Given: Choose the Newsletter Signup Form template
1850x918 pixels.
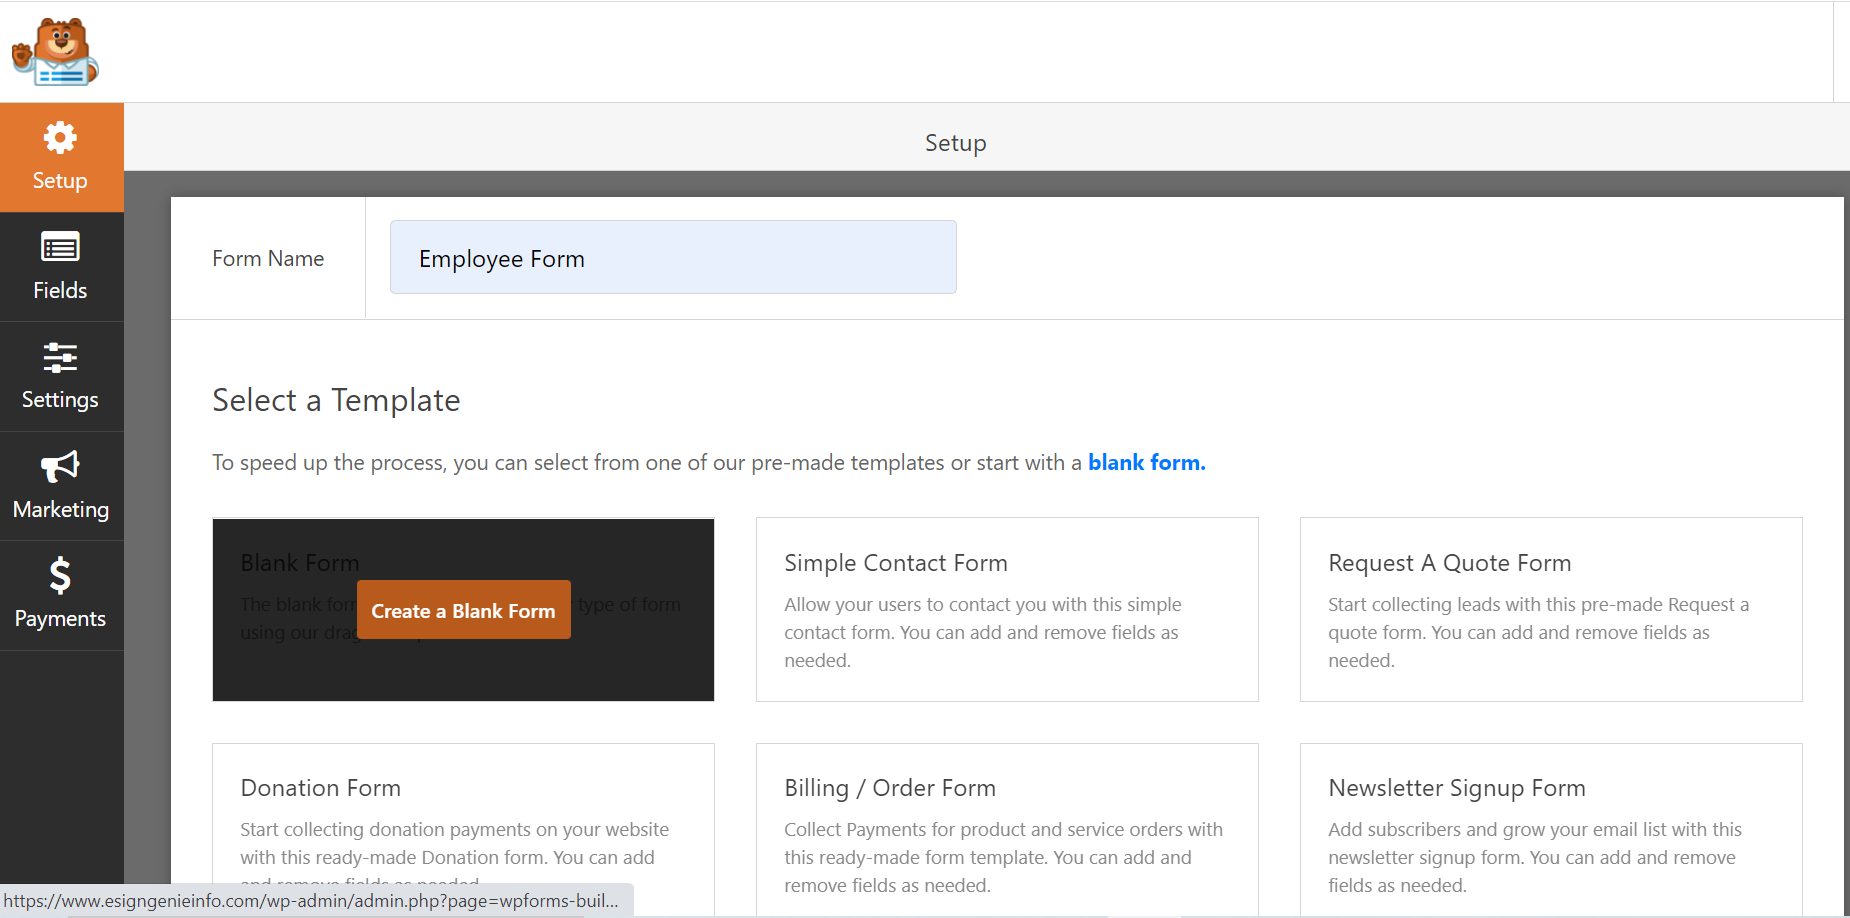Looking at the screenshot, I should 1551,829.
